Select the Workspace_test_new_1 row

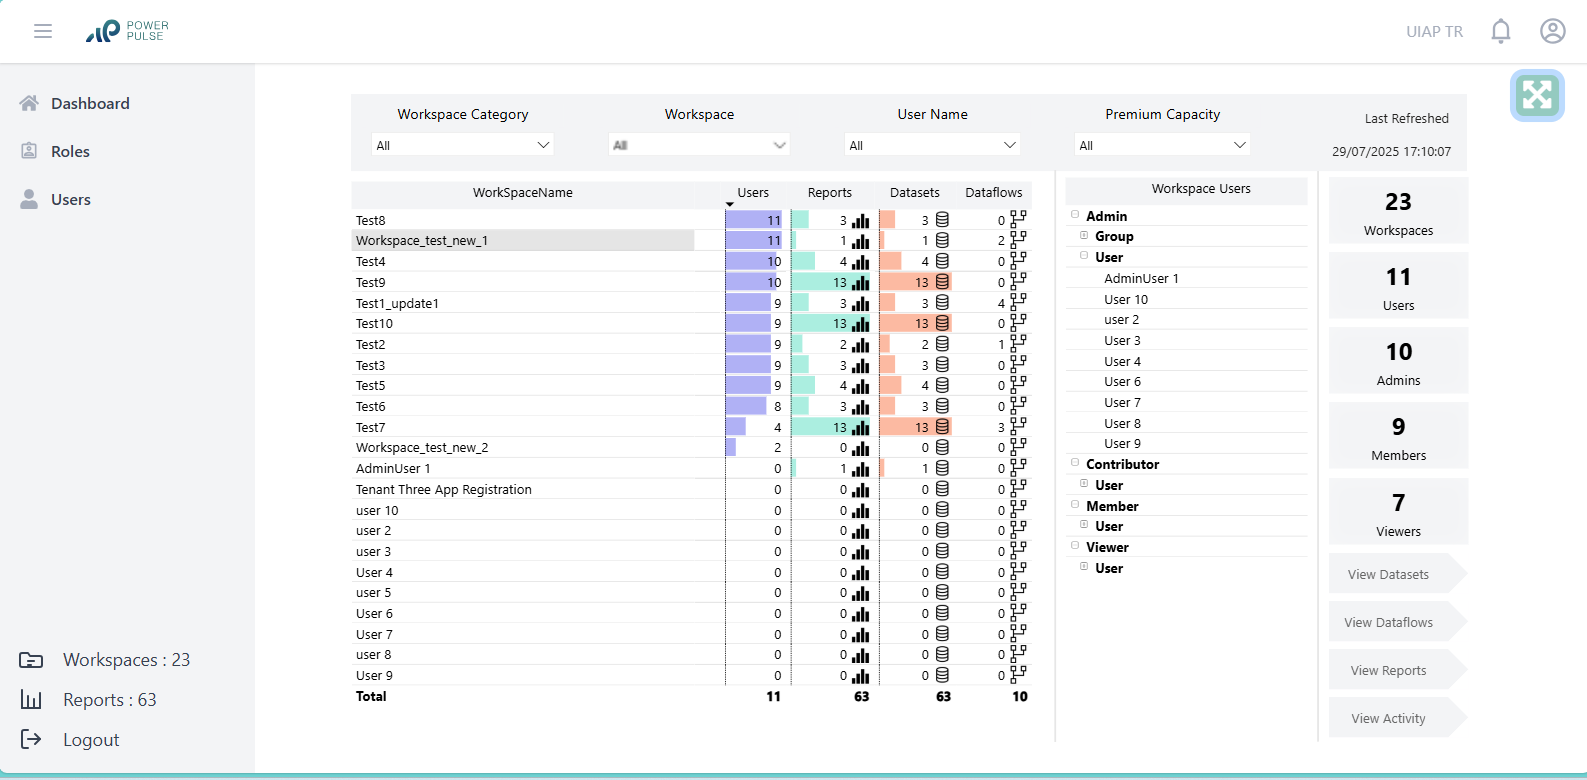(691, 240)
